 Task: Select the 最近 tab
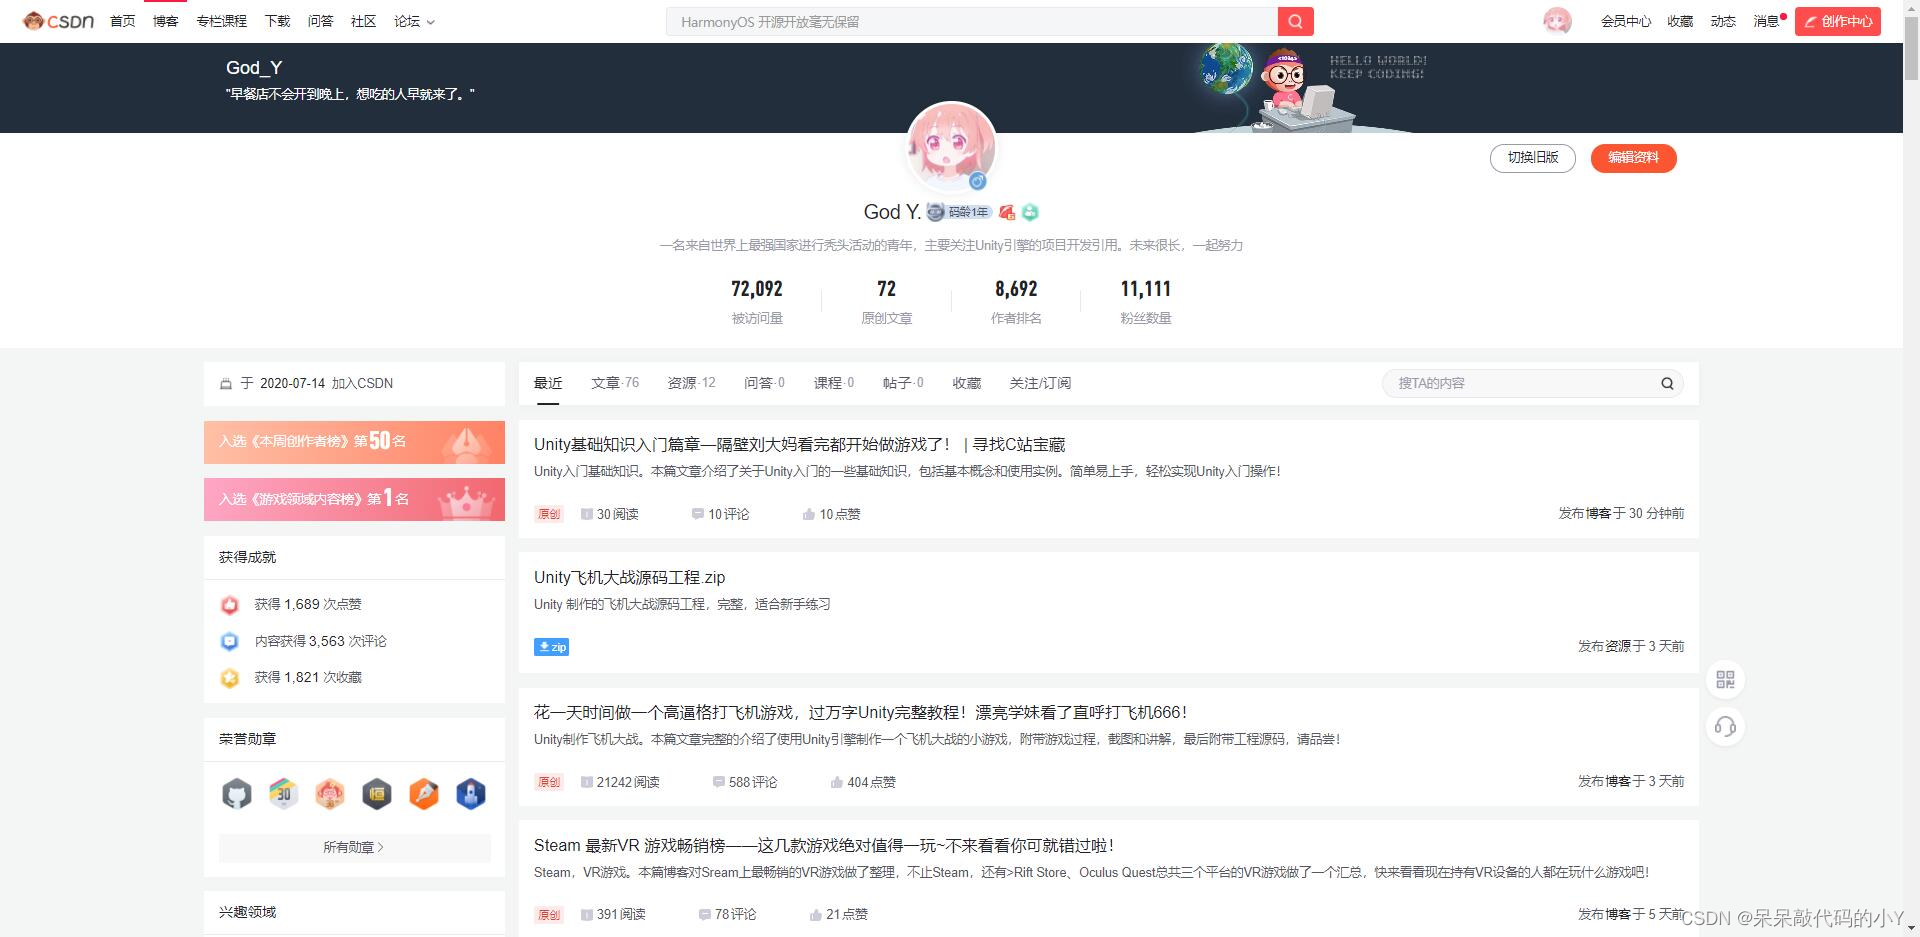pyautogui.click(x=548, y=383)
